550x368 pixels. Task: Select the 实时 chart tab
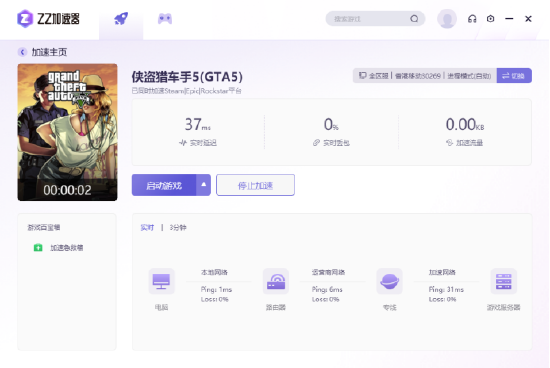(x=147, y=228)
